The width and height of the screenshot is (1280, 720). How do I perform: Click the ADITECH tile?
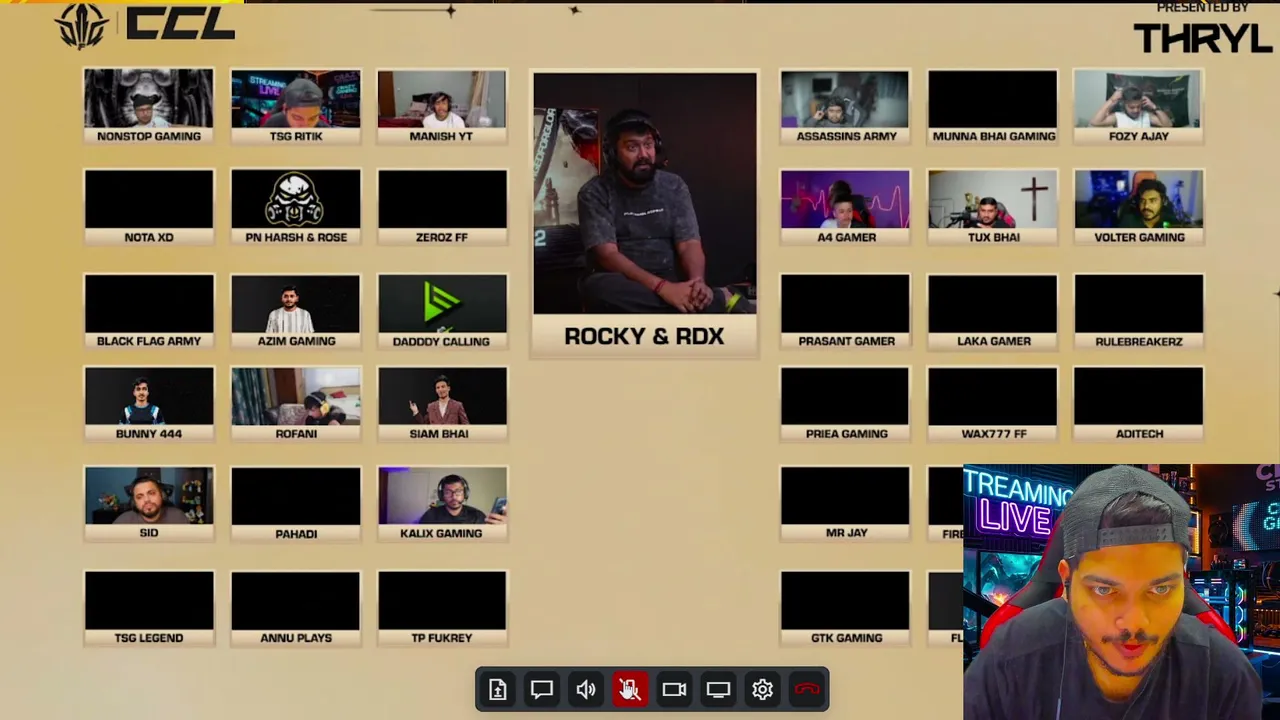coord(1139,404)
